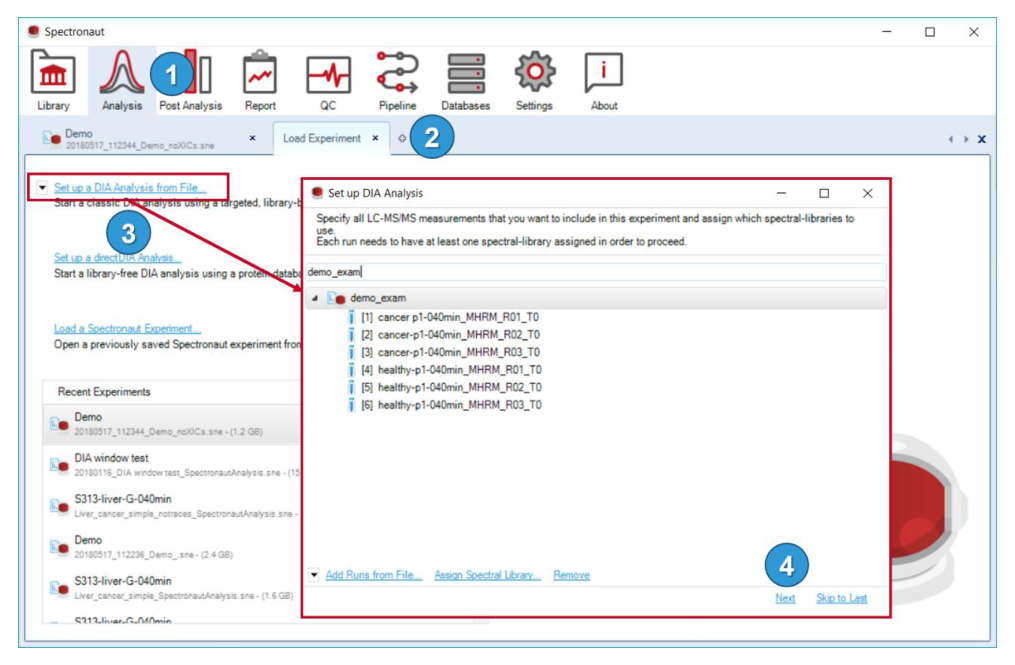This screenshot has width=1015, height=665.
Task: Open S313-liver-G-040min experiment (1.6 GB)
Action: pos(173,587)
